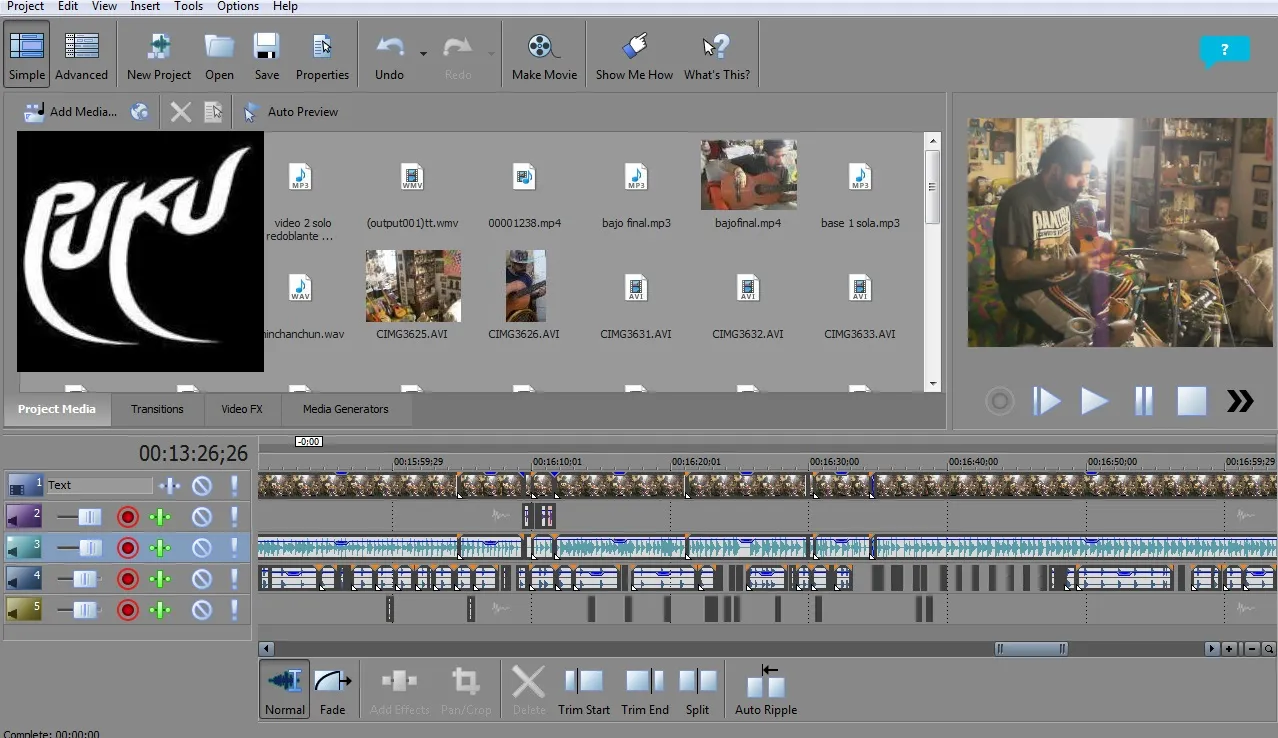Trim Start of the selected clip
Screen dimensions: 1278x738
point(584,690)
